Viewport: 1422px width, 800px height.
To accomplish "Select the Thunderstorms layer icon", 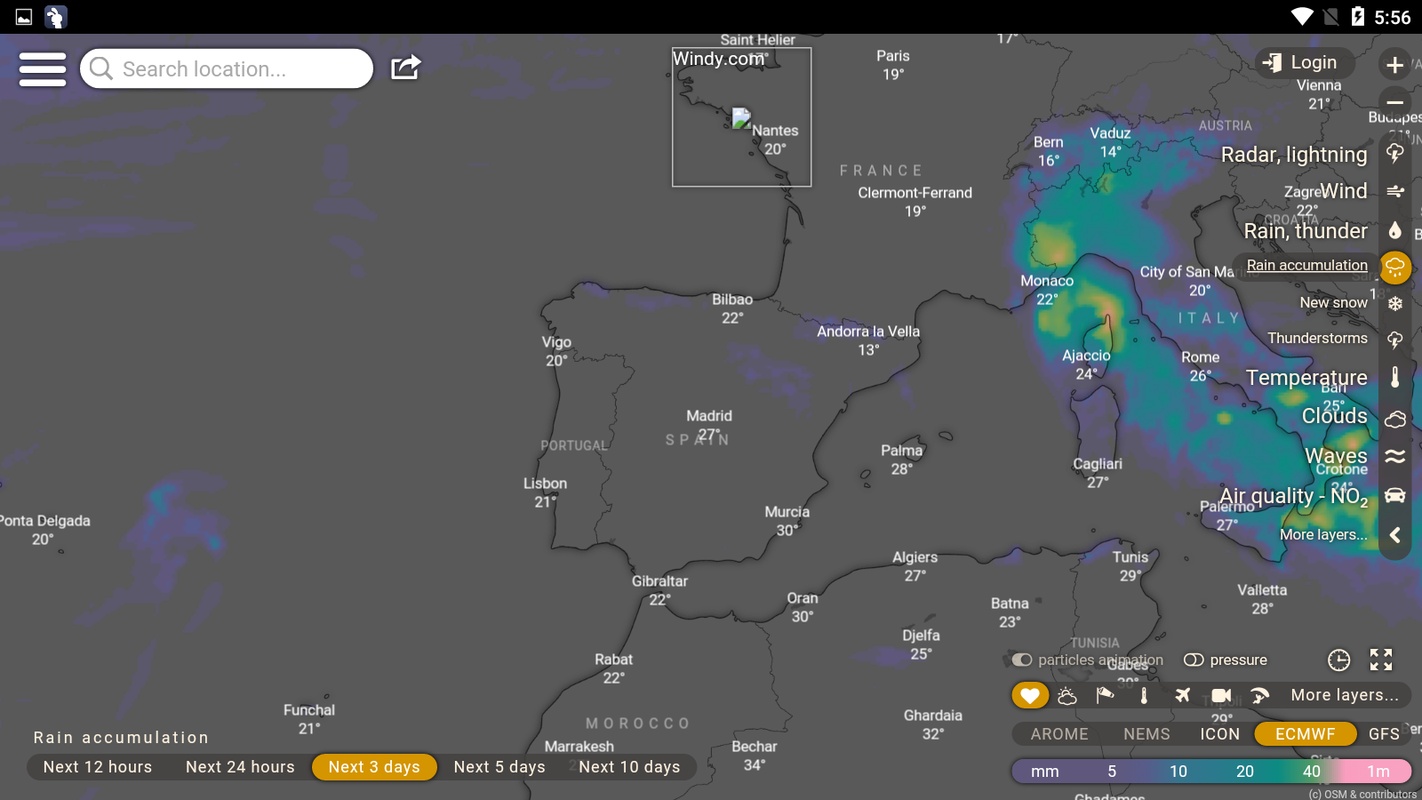I will click(1395, 340).
